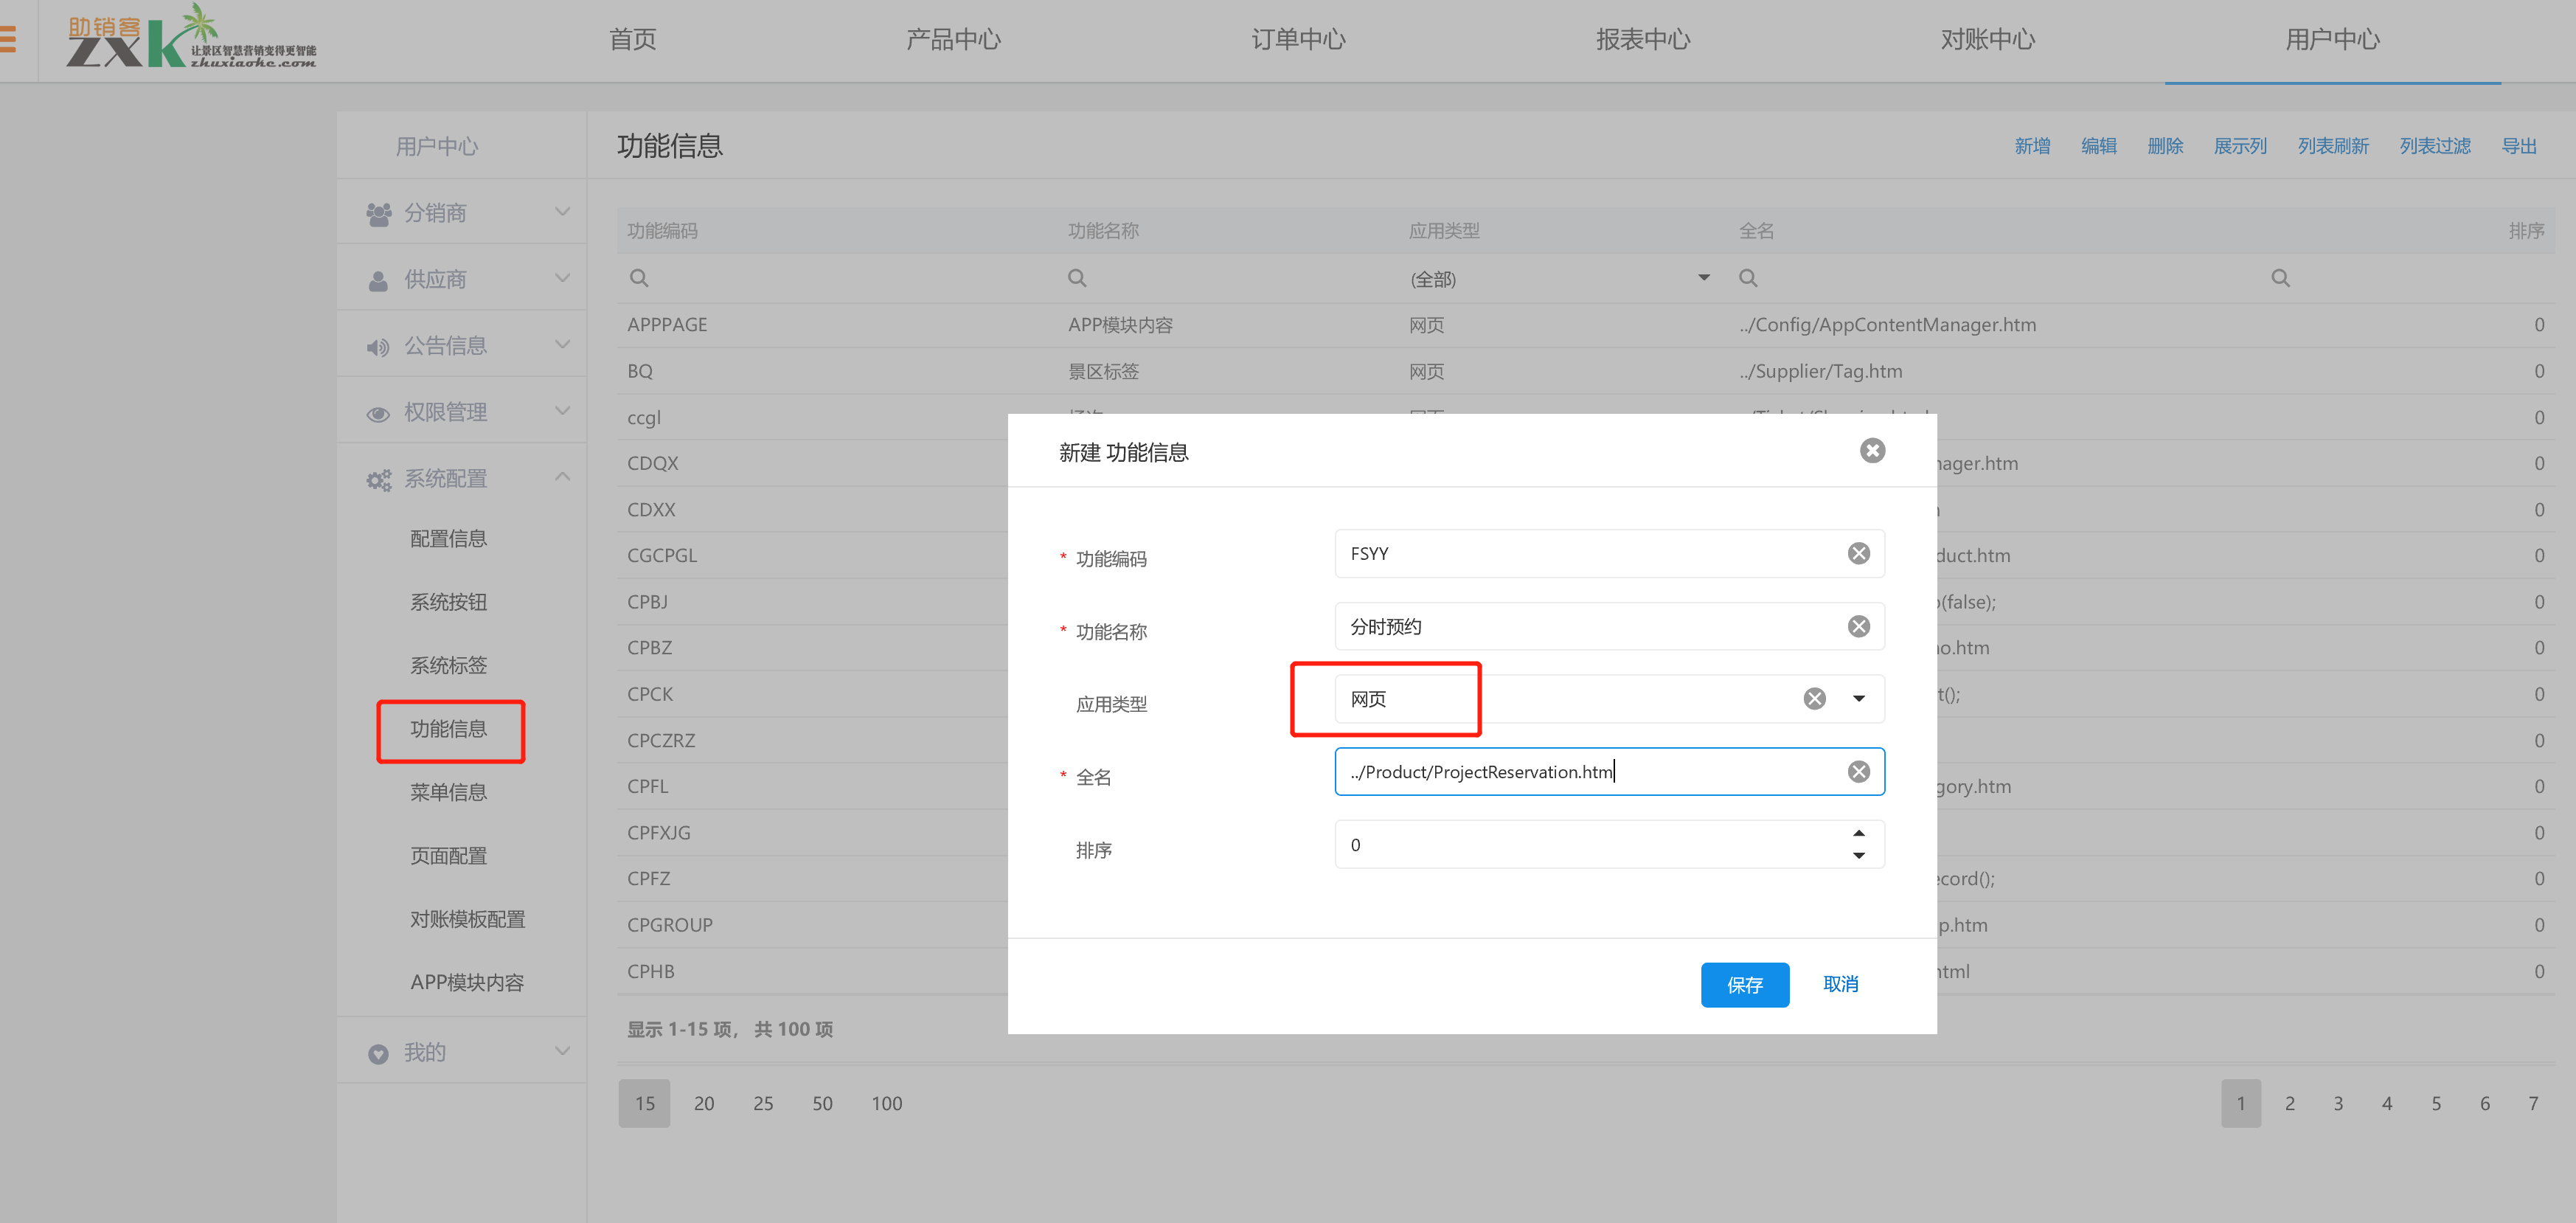Click the blue 保存 button
Screen dimensions: 2576x1223
[x=1744, y=984]
